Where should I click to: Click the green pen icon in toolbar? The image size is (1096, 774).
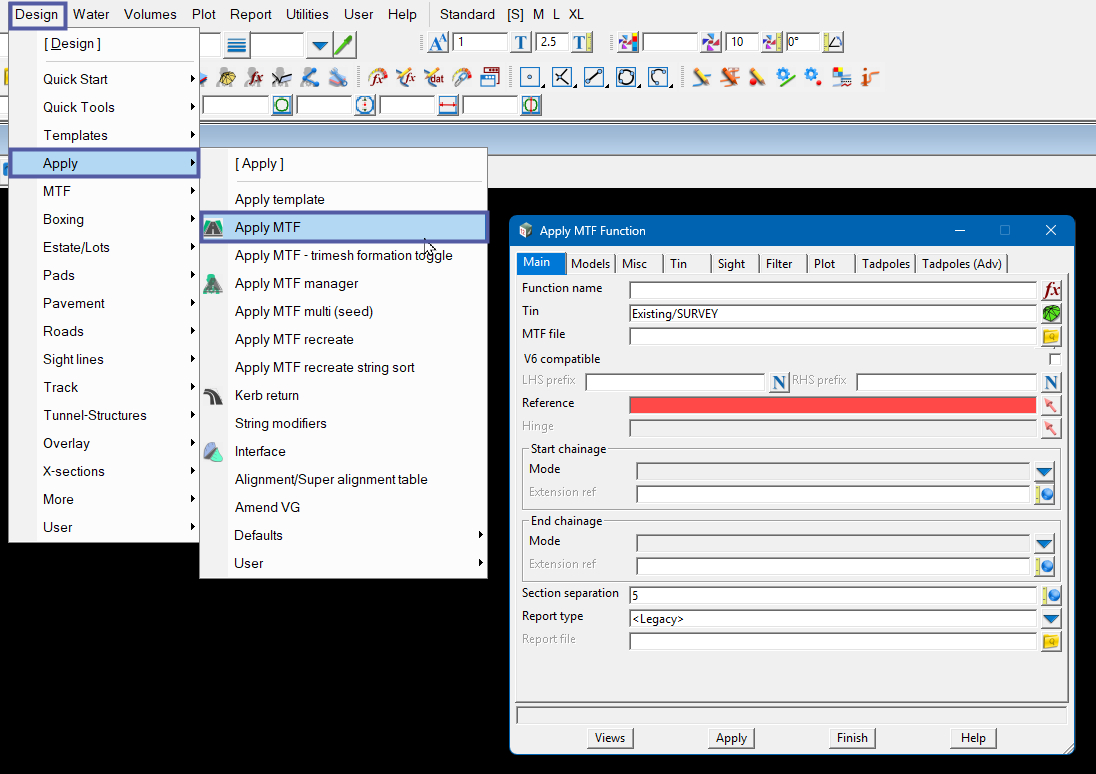344,44
